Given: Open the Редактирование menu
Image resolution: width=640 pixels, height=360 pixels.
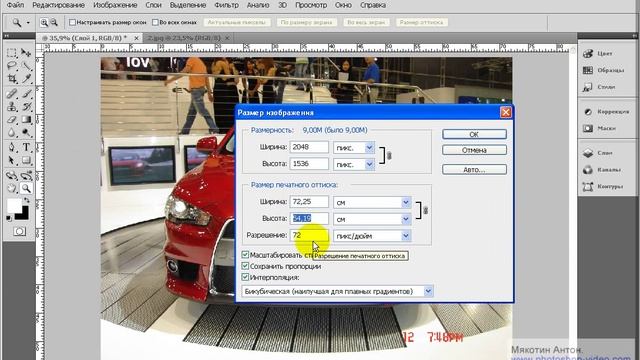Looking at the screenshot, I should pyautogui.click(x=58, y=5).
